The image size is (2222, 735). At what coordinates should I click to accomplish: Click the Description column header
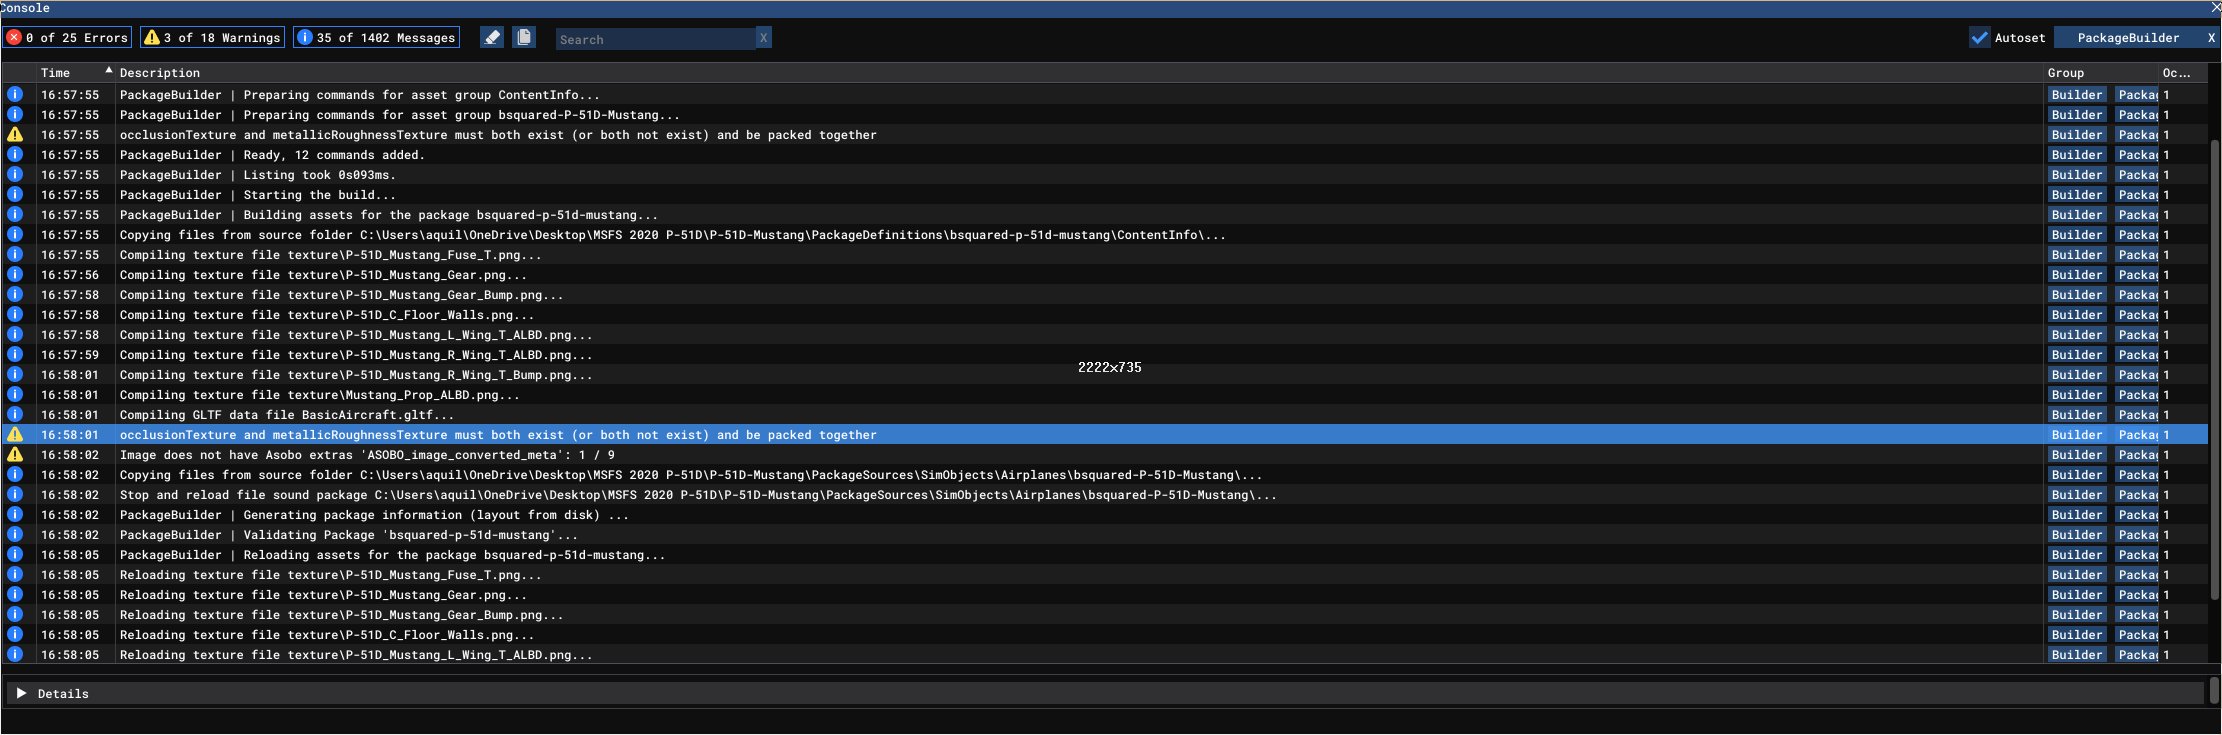tap(160, 73)
